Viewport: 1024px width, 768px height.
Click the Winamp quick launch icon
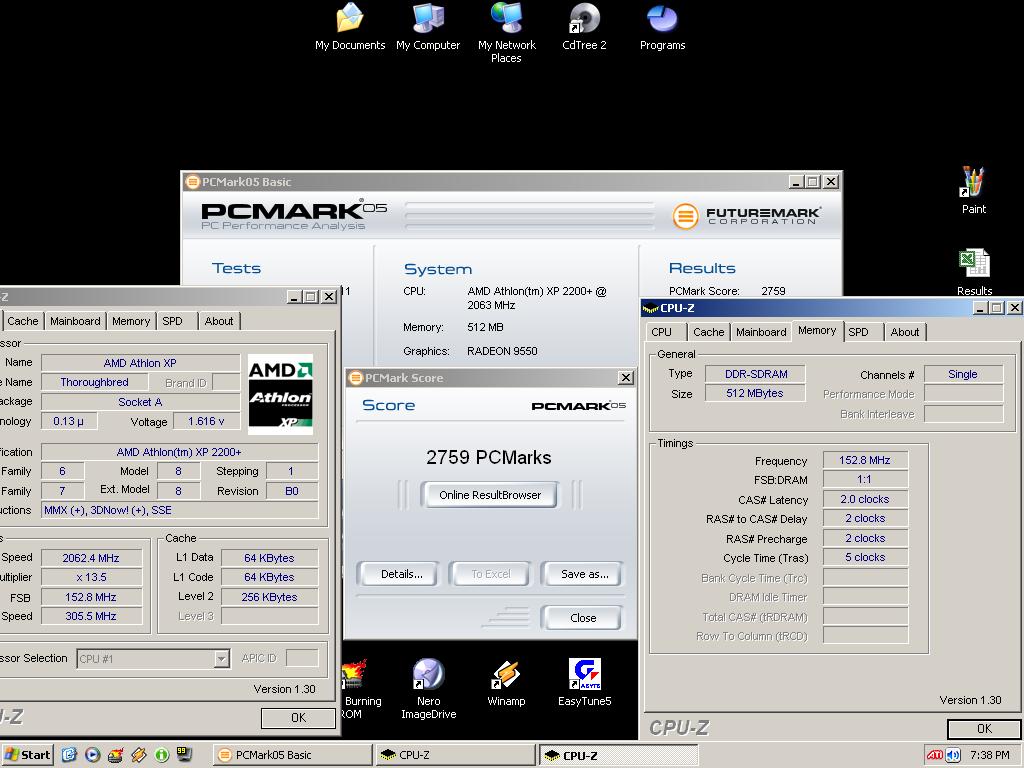tap(138, 755)
